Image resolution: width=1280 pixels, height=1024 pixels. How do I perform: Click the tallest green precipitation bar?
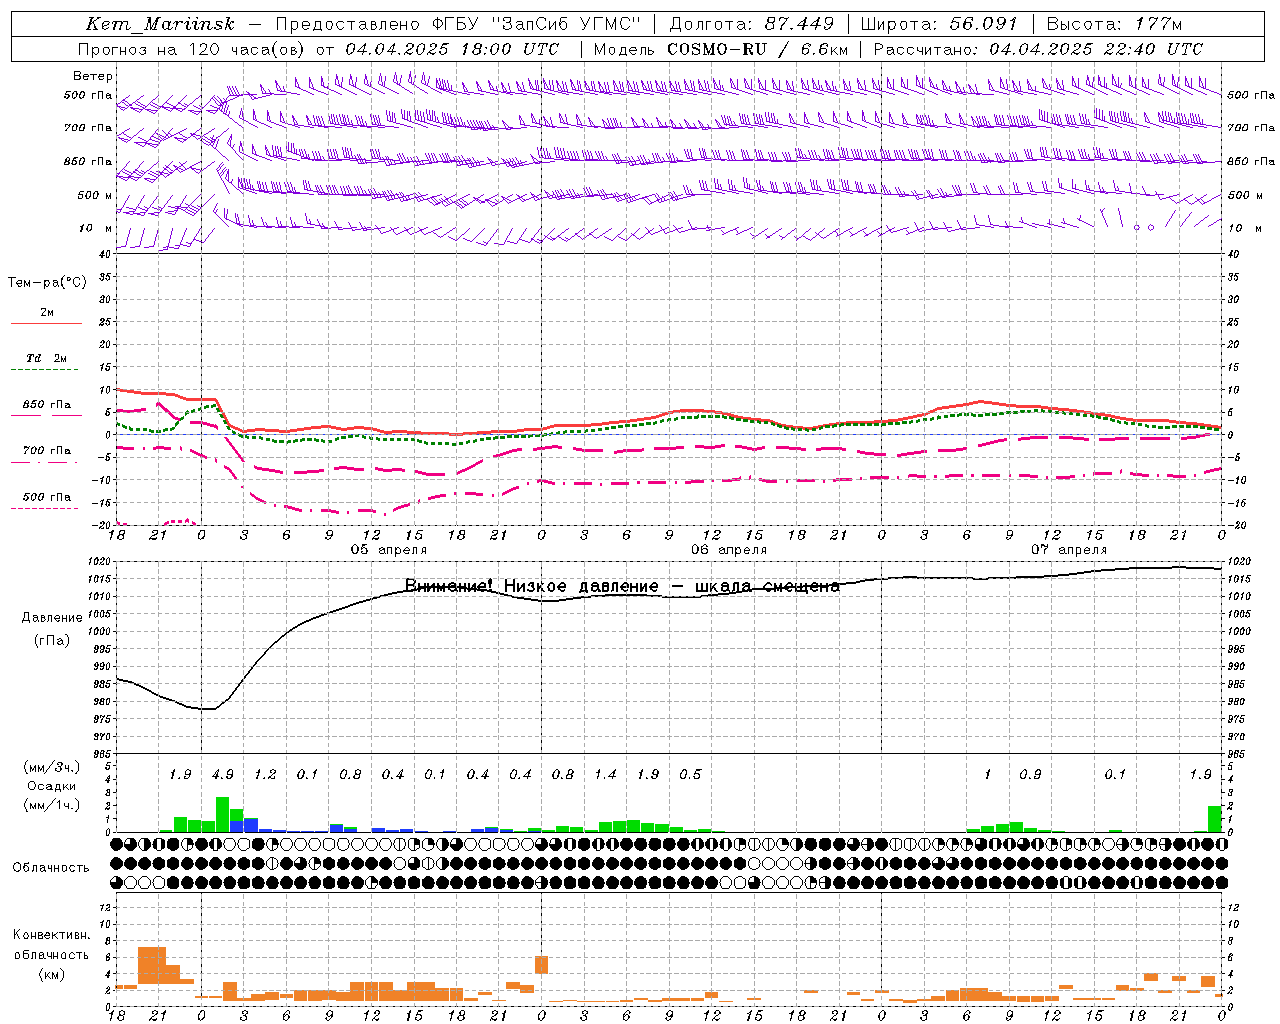[223, 814]
